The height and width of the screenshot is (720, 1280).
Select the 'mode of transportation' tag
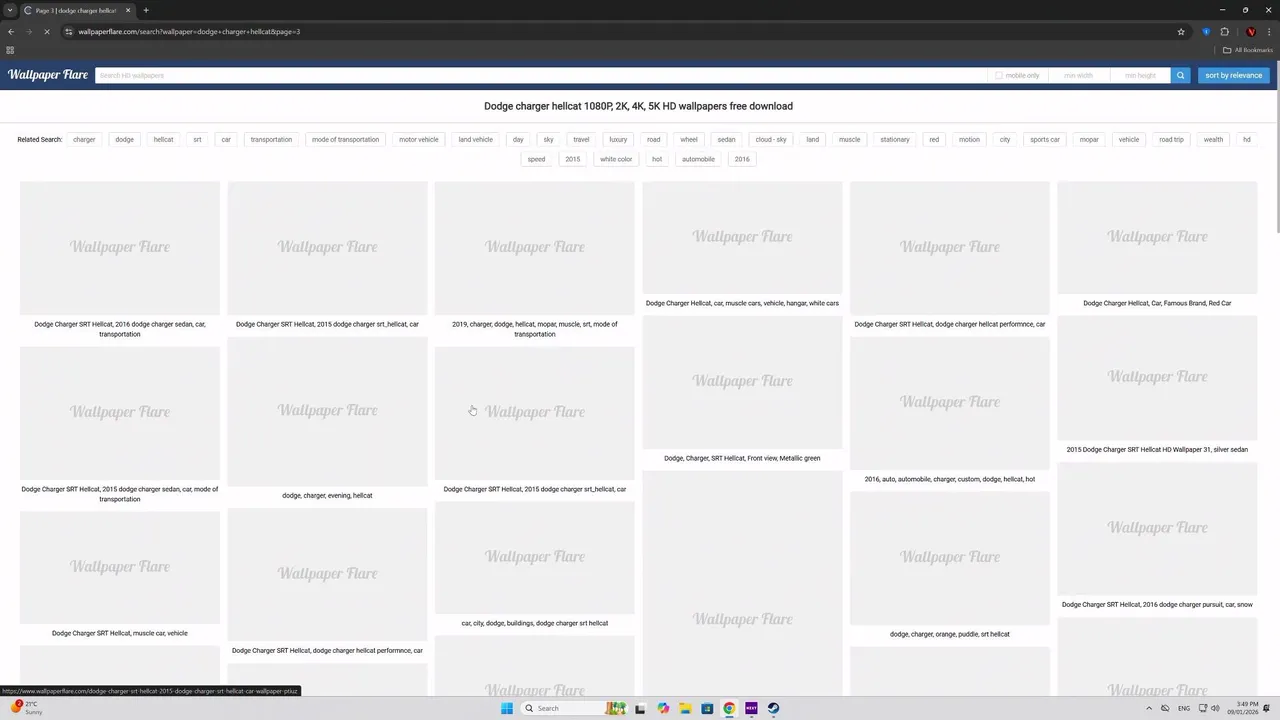tap(345, 139)
